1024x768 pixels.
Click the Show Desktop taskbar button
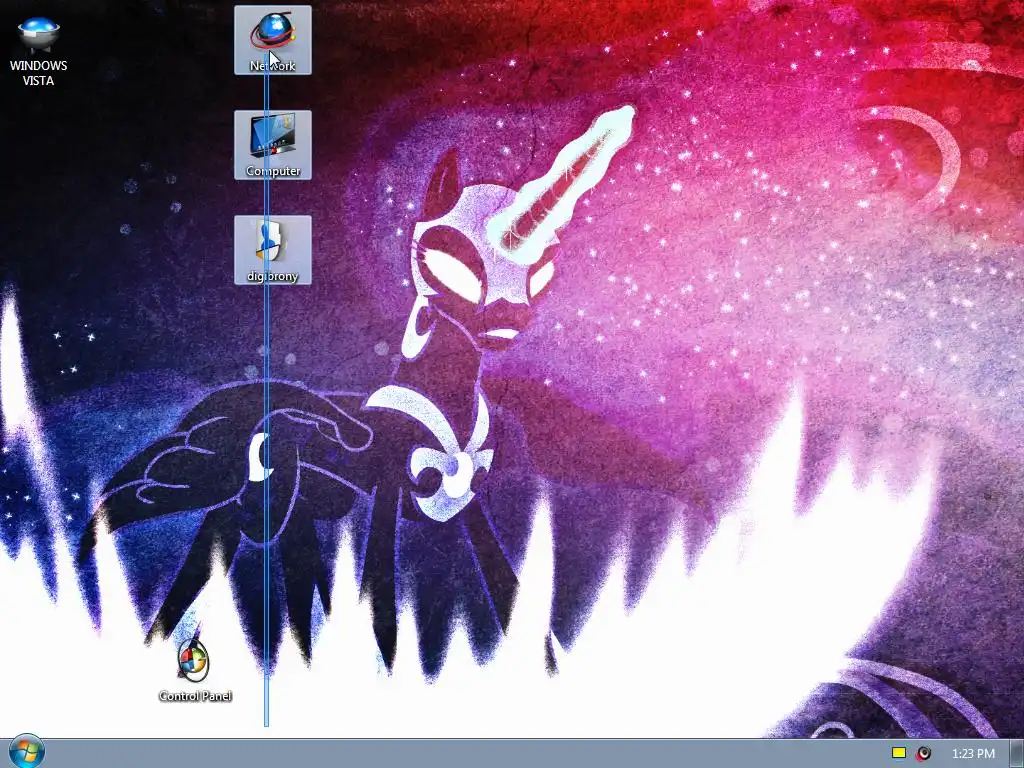coord(1016,754)
